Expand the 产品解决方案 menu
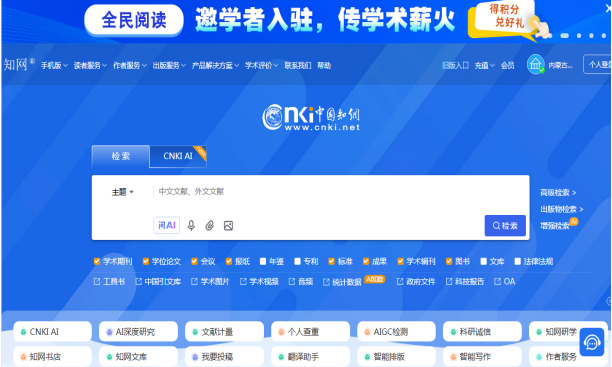 coord(215,65)
